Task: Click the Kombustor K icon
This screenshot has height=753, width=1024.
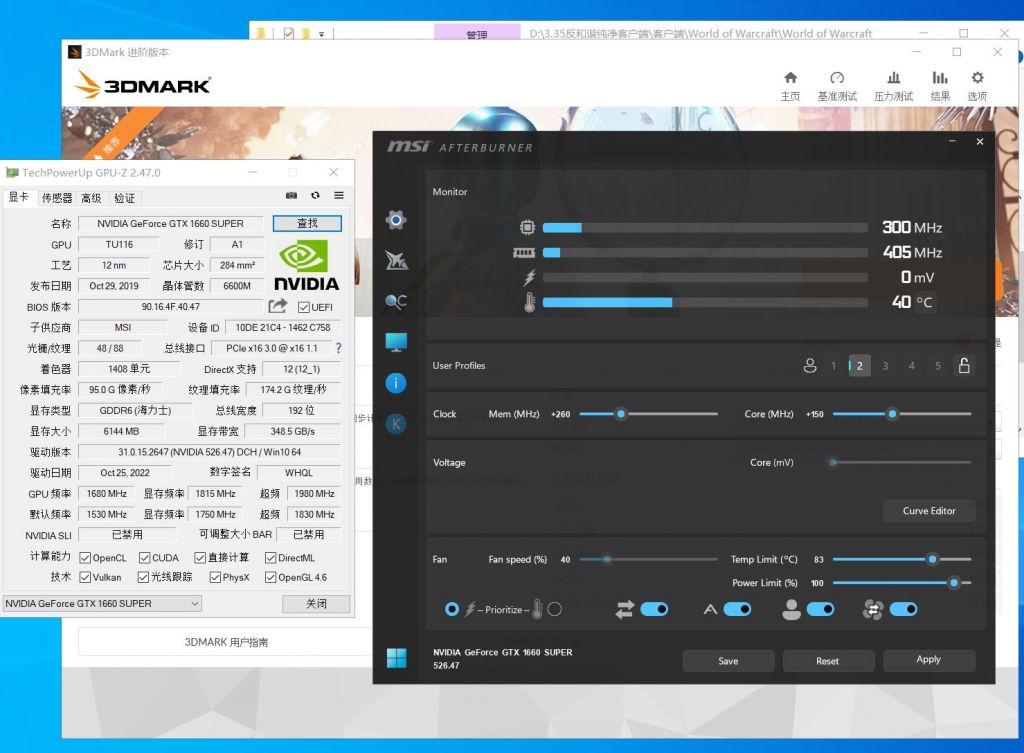Action: click(x=396, y=424)
